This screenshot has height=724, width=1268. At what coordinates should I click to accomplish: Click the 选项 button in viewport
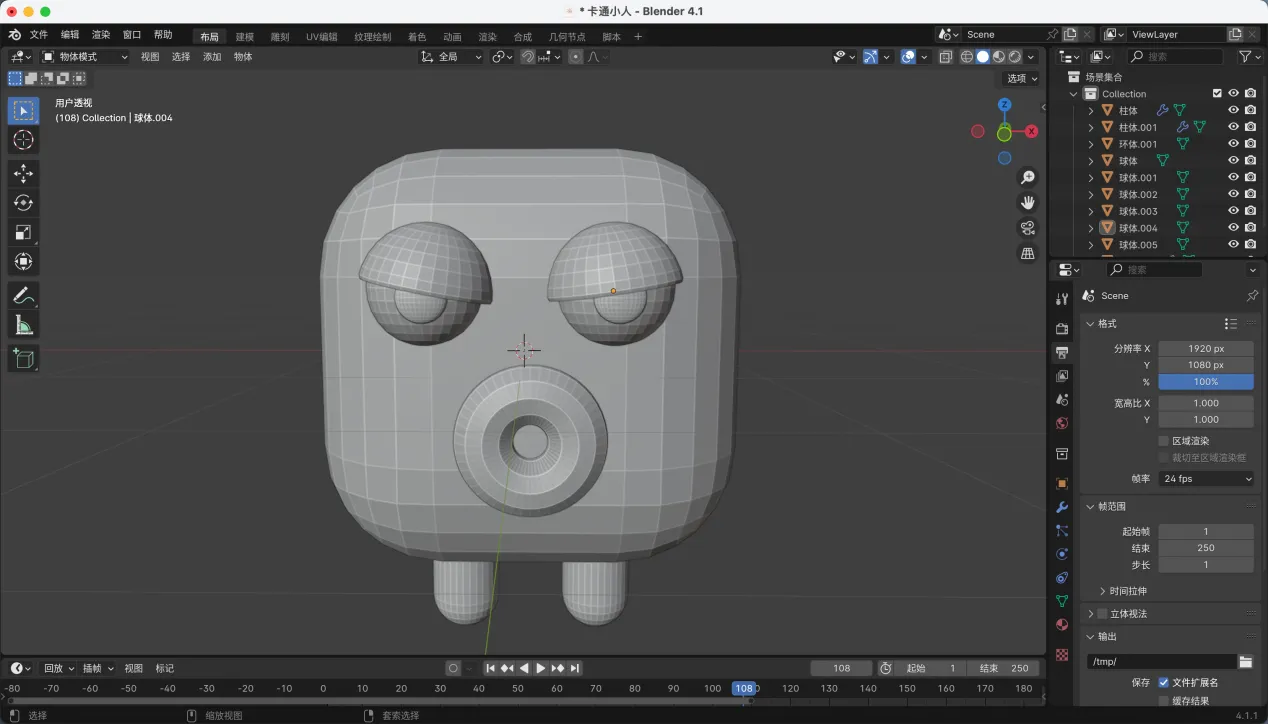pos(1021,78)
